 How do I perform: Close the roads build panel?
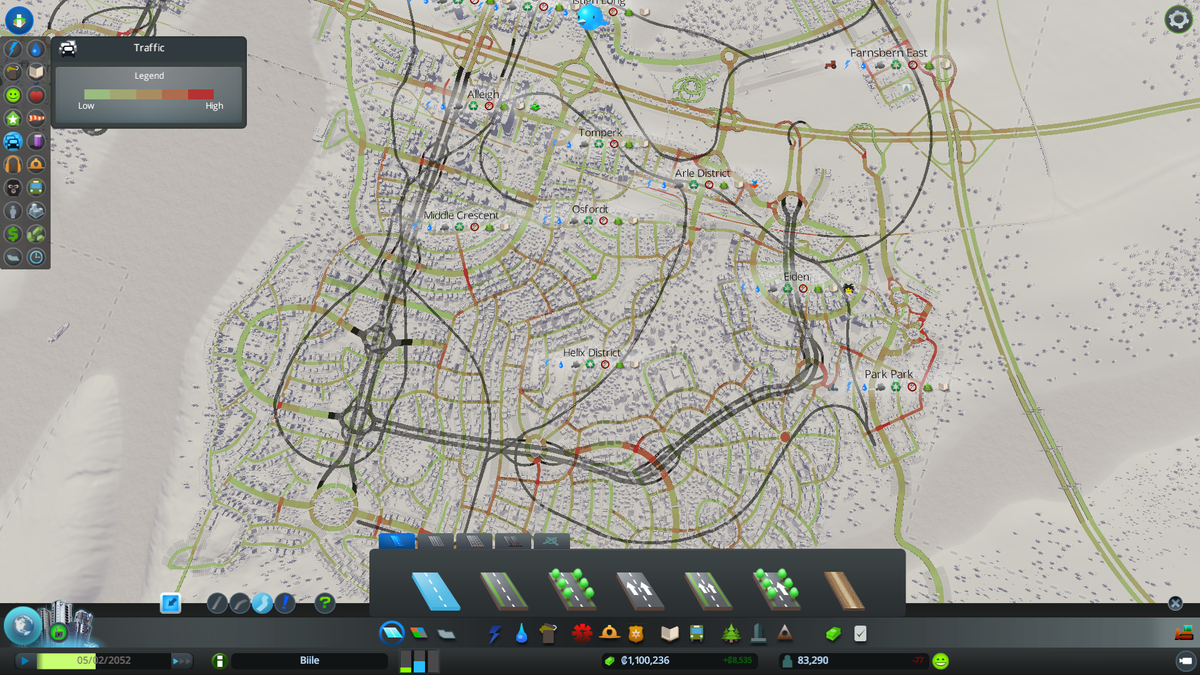click(x=1176, y=603)
